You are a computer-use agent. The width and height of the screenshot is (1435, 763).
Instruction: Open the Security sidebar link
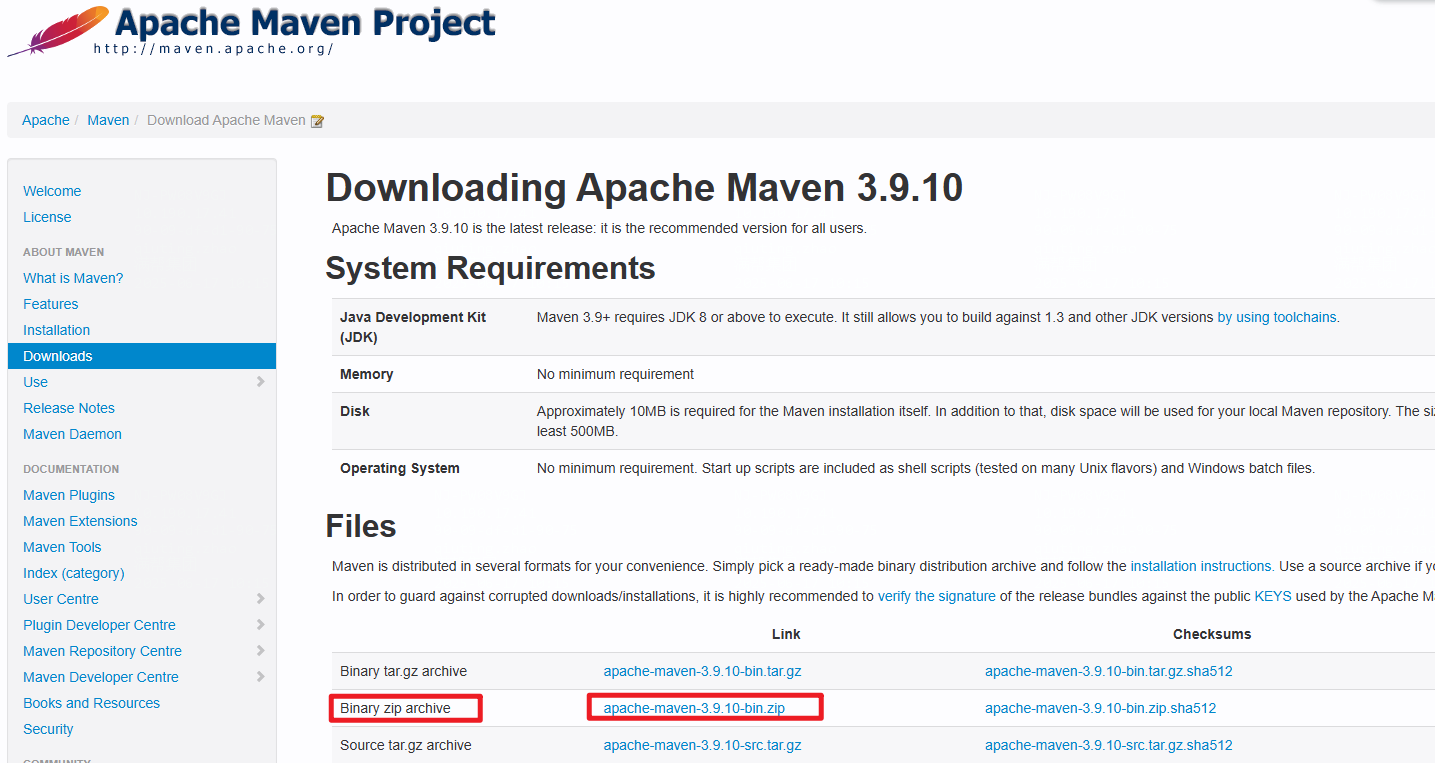[48, 729]
